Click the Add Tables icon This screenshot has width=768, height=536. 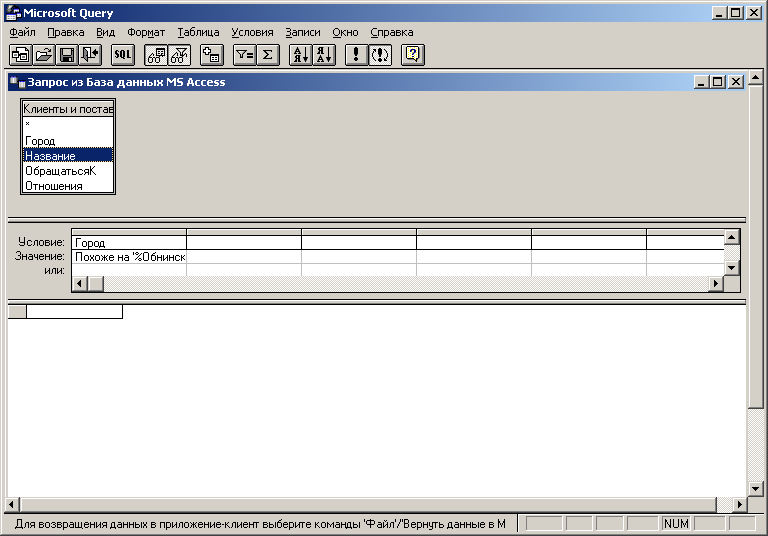(212, 55)
